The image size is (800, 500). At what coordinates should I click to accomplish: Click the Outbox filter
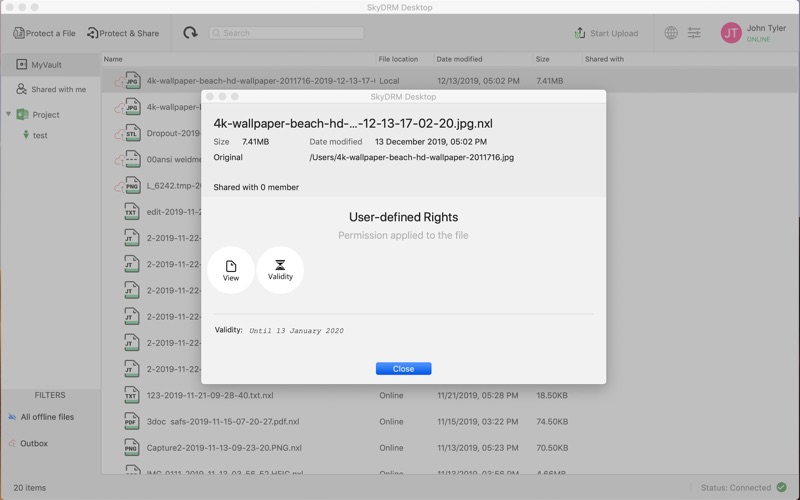pos(28,443)
